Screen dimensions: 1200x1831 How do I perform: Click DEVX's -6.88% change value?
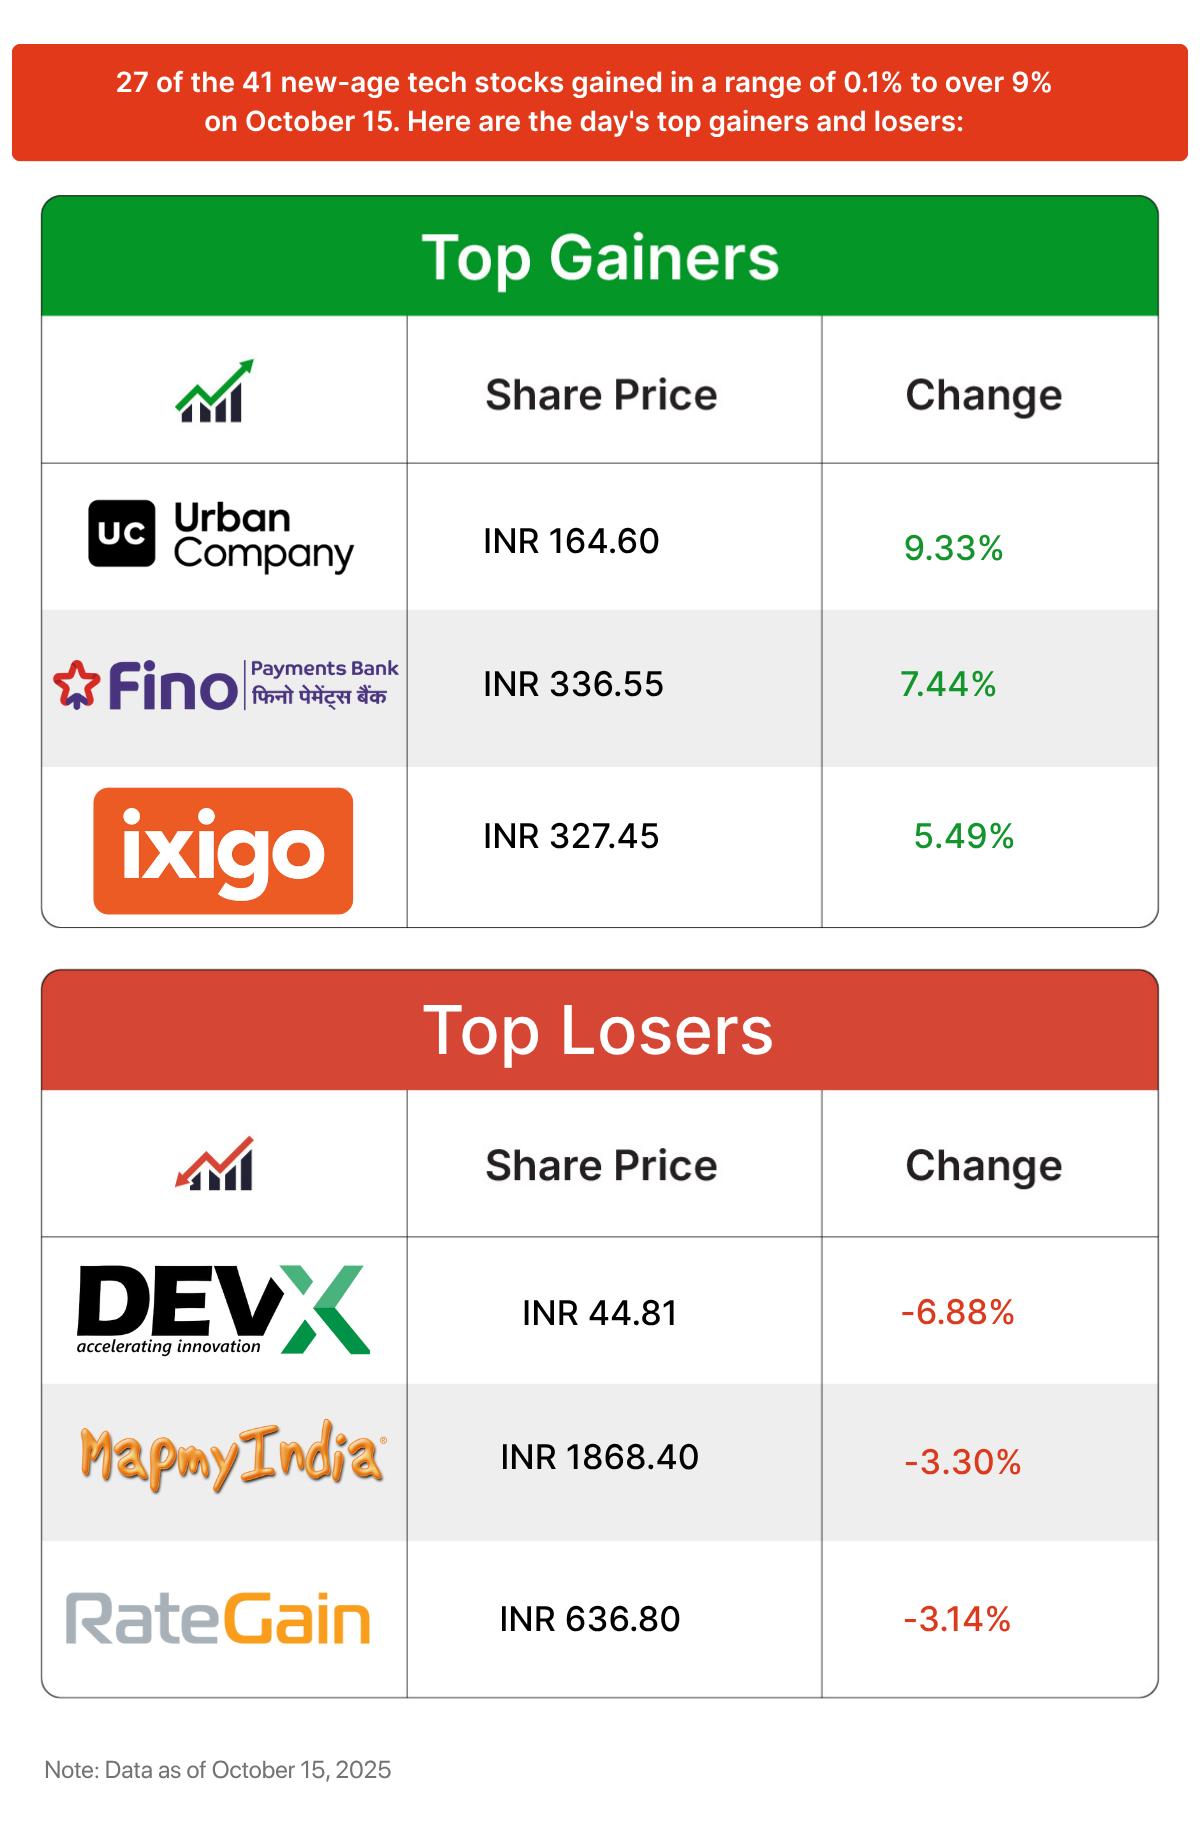coord(957,1312)
